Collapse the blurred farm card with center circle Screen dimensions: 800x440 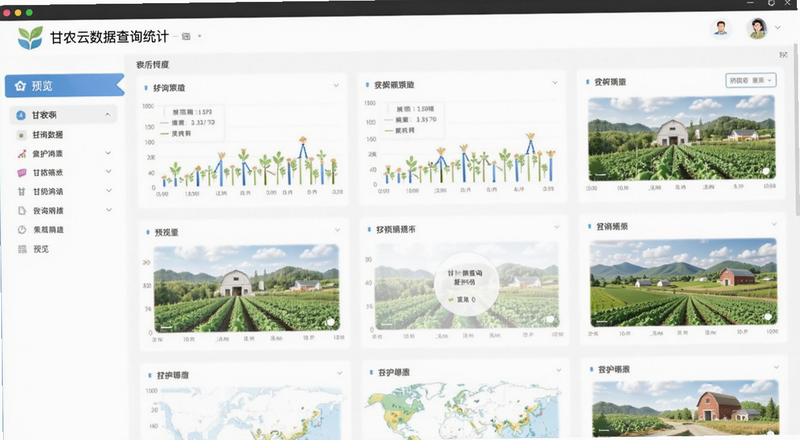(557, 227)
